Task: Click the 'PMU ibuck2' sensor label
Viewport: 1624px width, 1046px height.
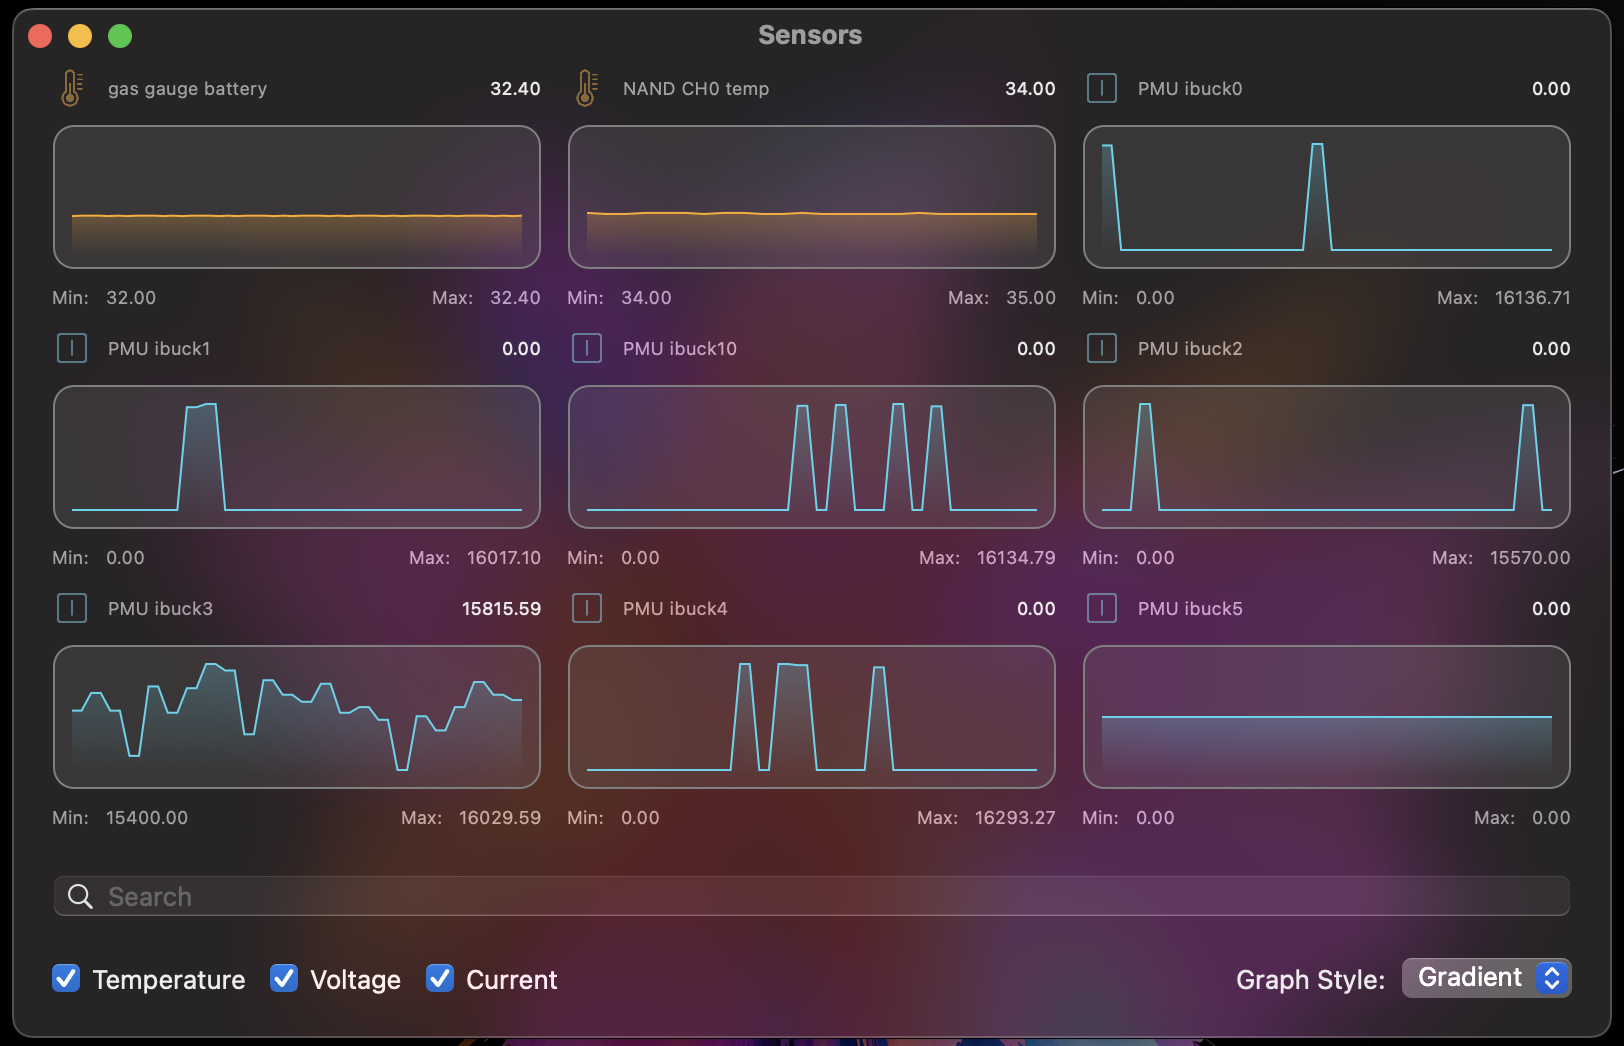Action: click(x=1190, y=349)
